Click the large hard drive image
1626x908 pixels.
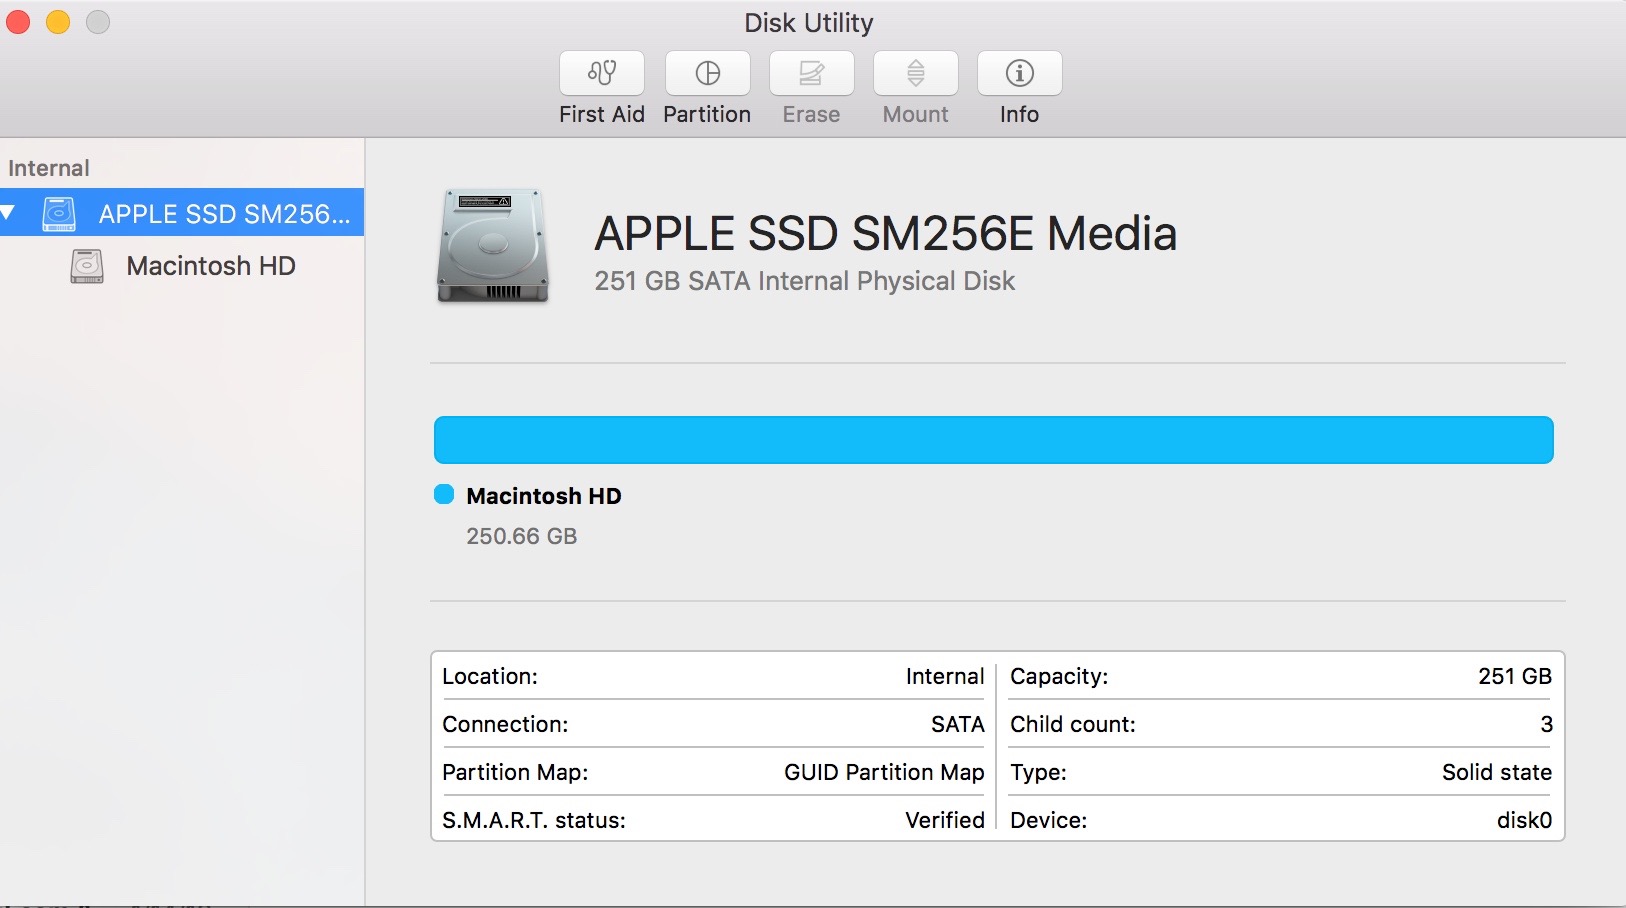point(492,246)
